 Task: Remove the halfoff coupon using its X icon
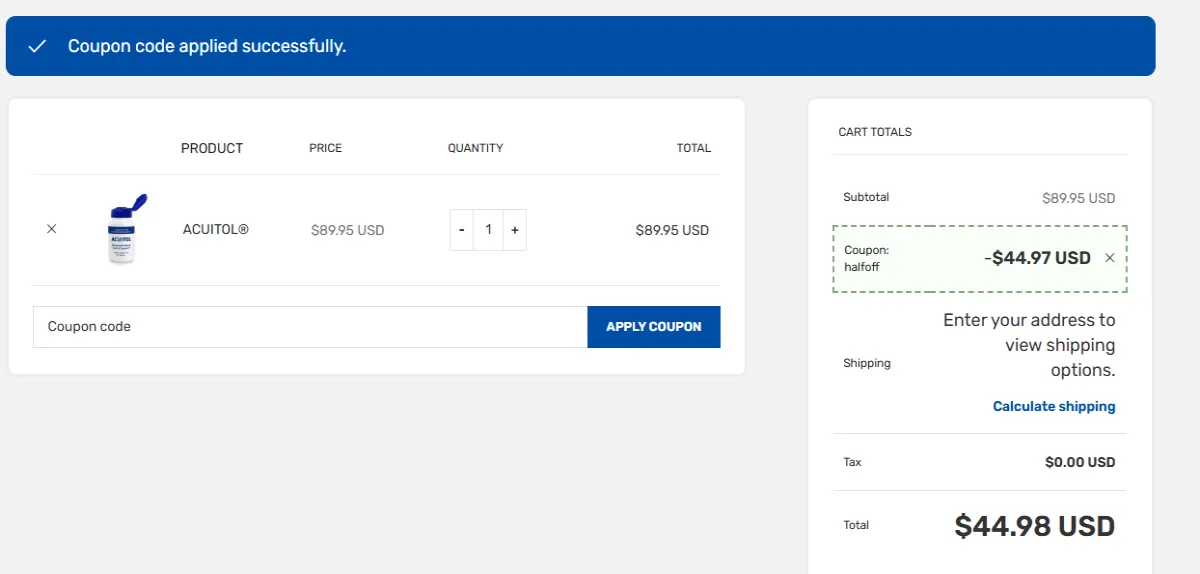[x=1109, y=258]
